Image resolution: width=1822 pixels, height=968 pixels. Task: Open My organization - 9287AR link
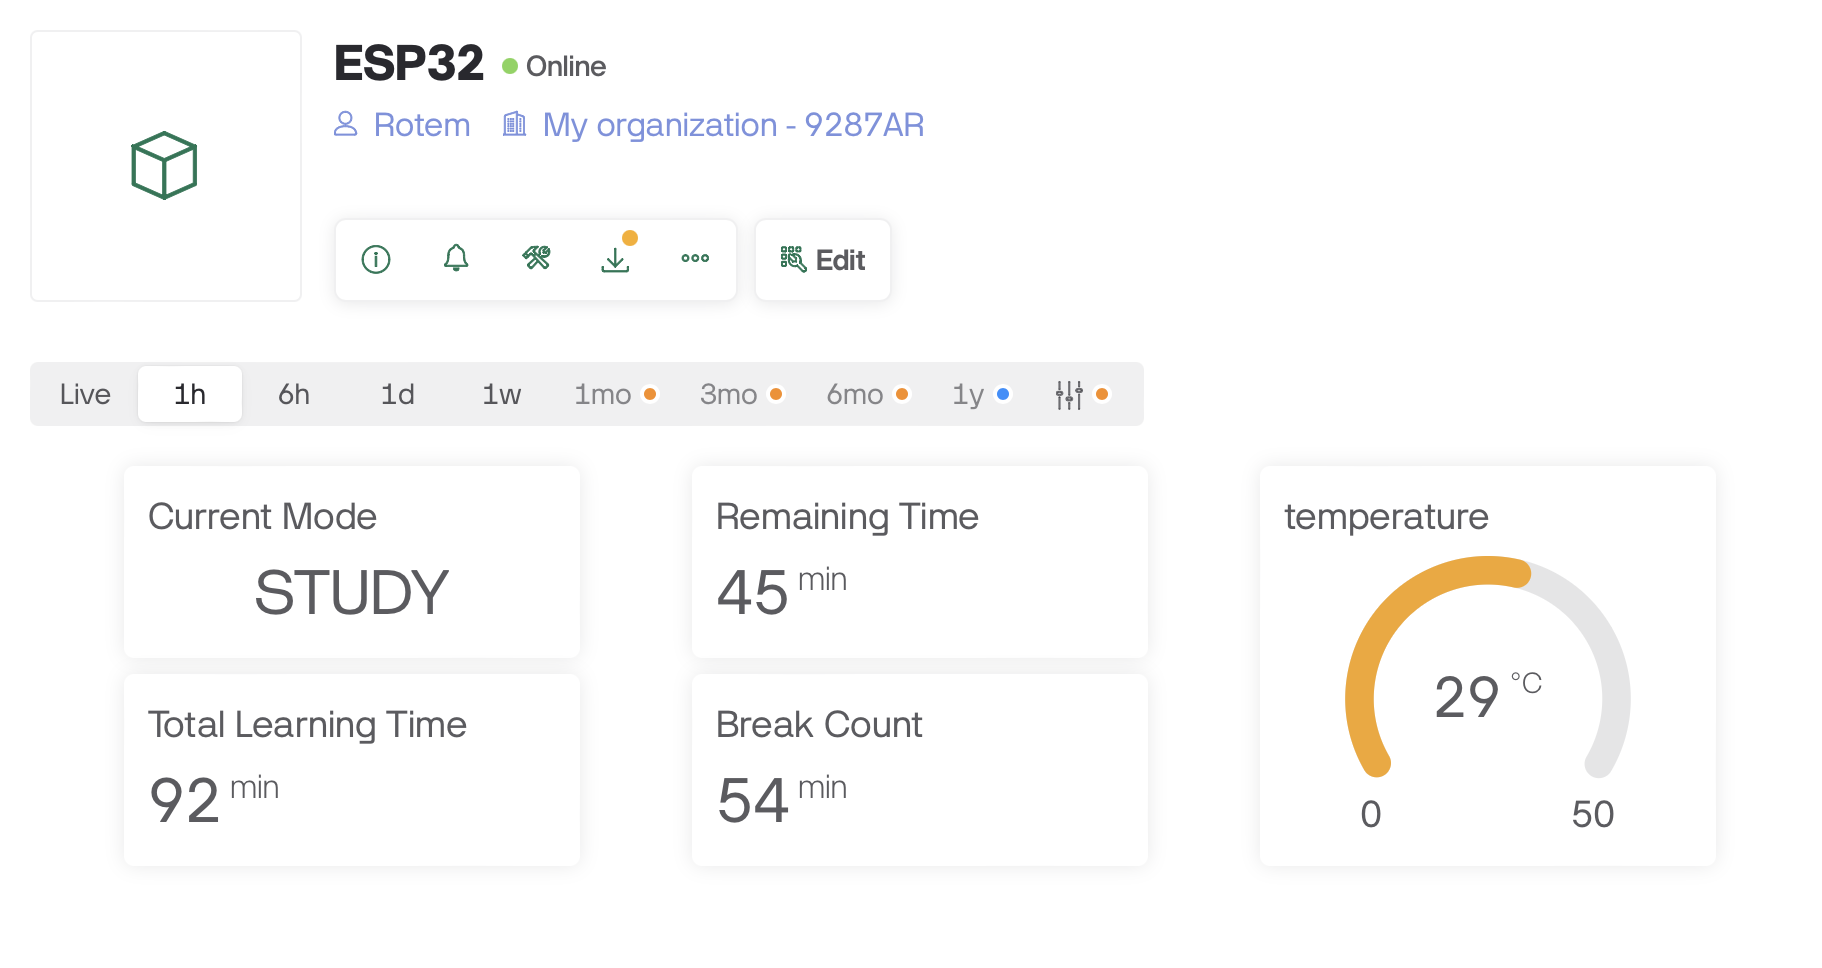pos(733,125)
